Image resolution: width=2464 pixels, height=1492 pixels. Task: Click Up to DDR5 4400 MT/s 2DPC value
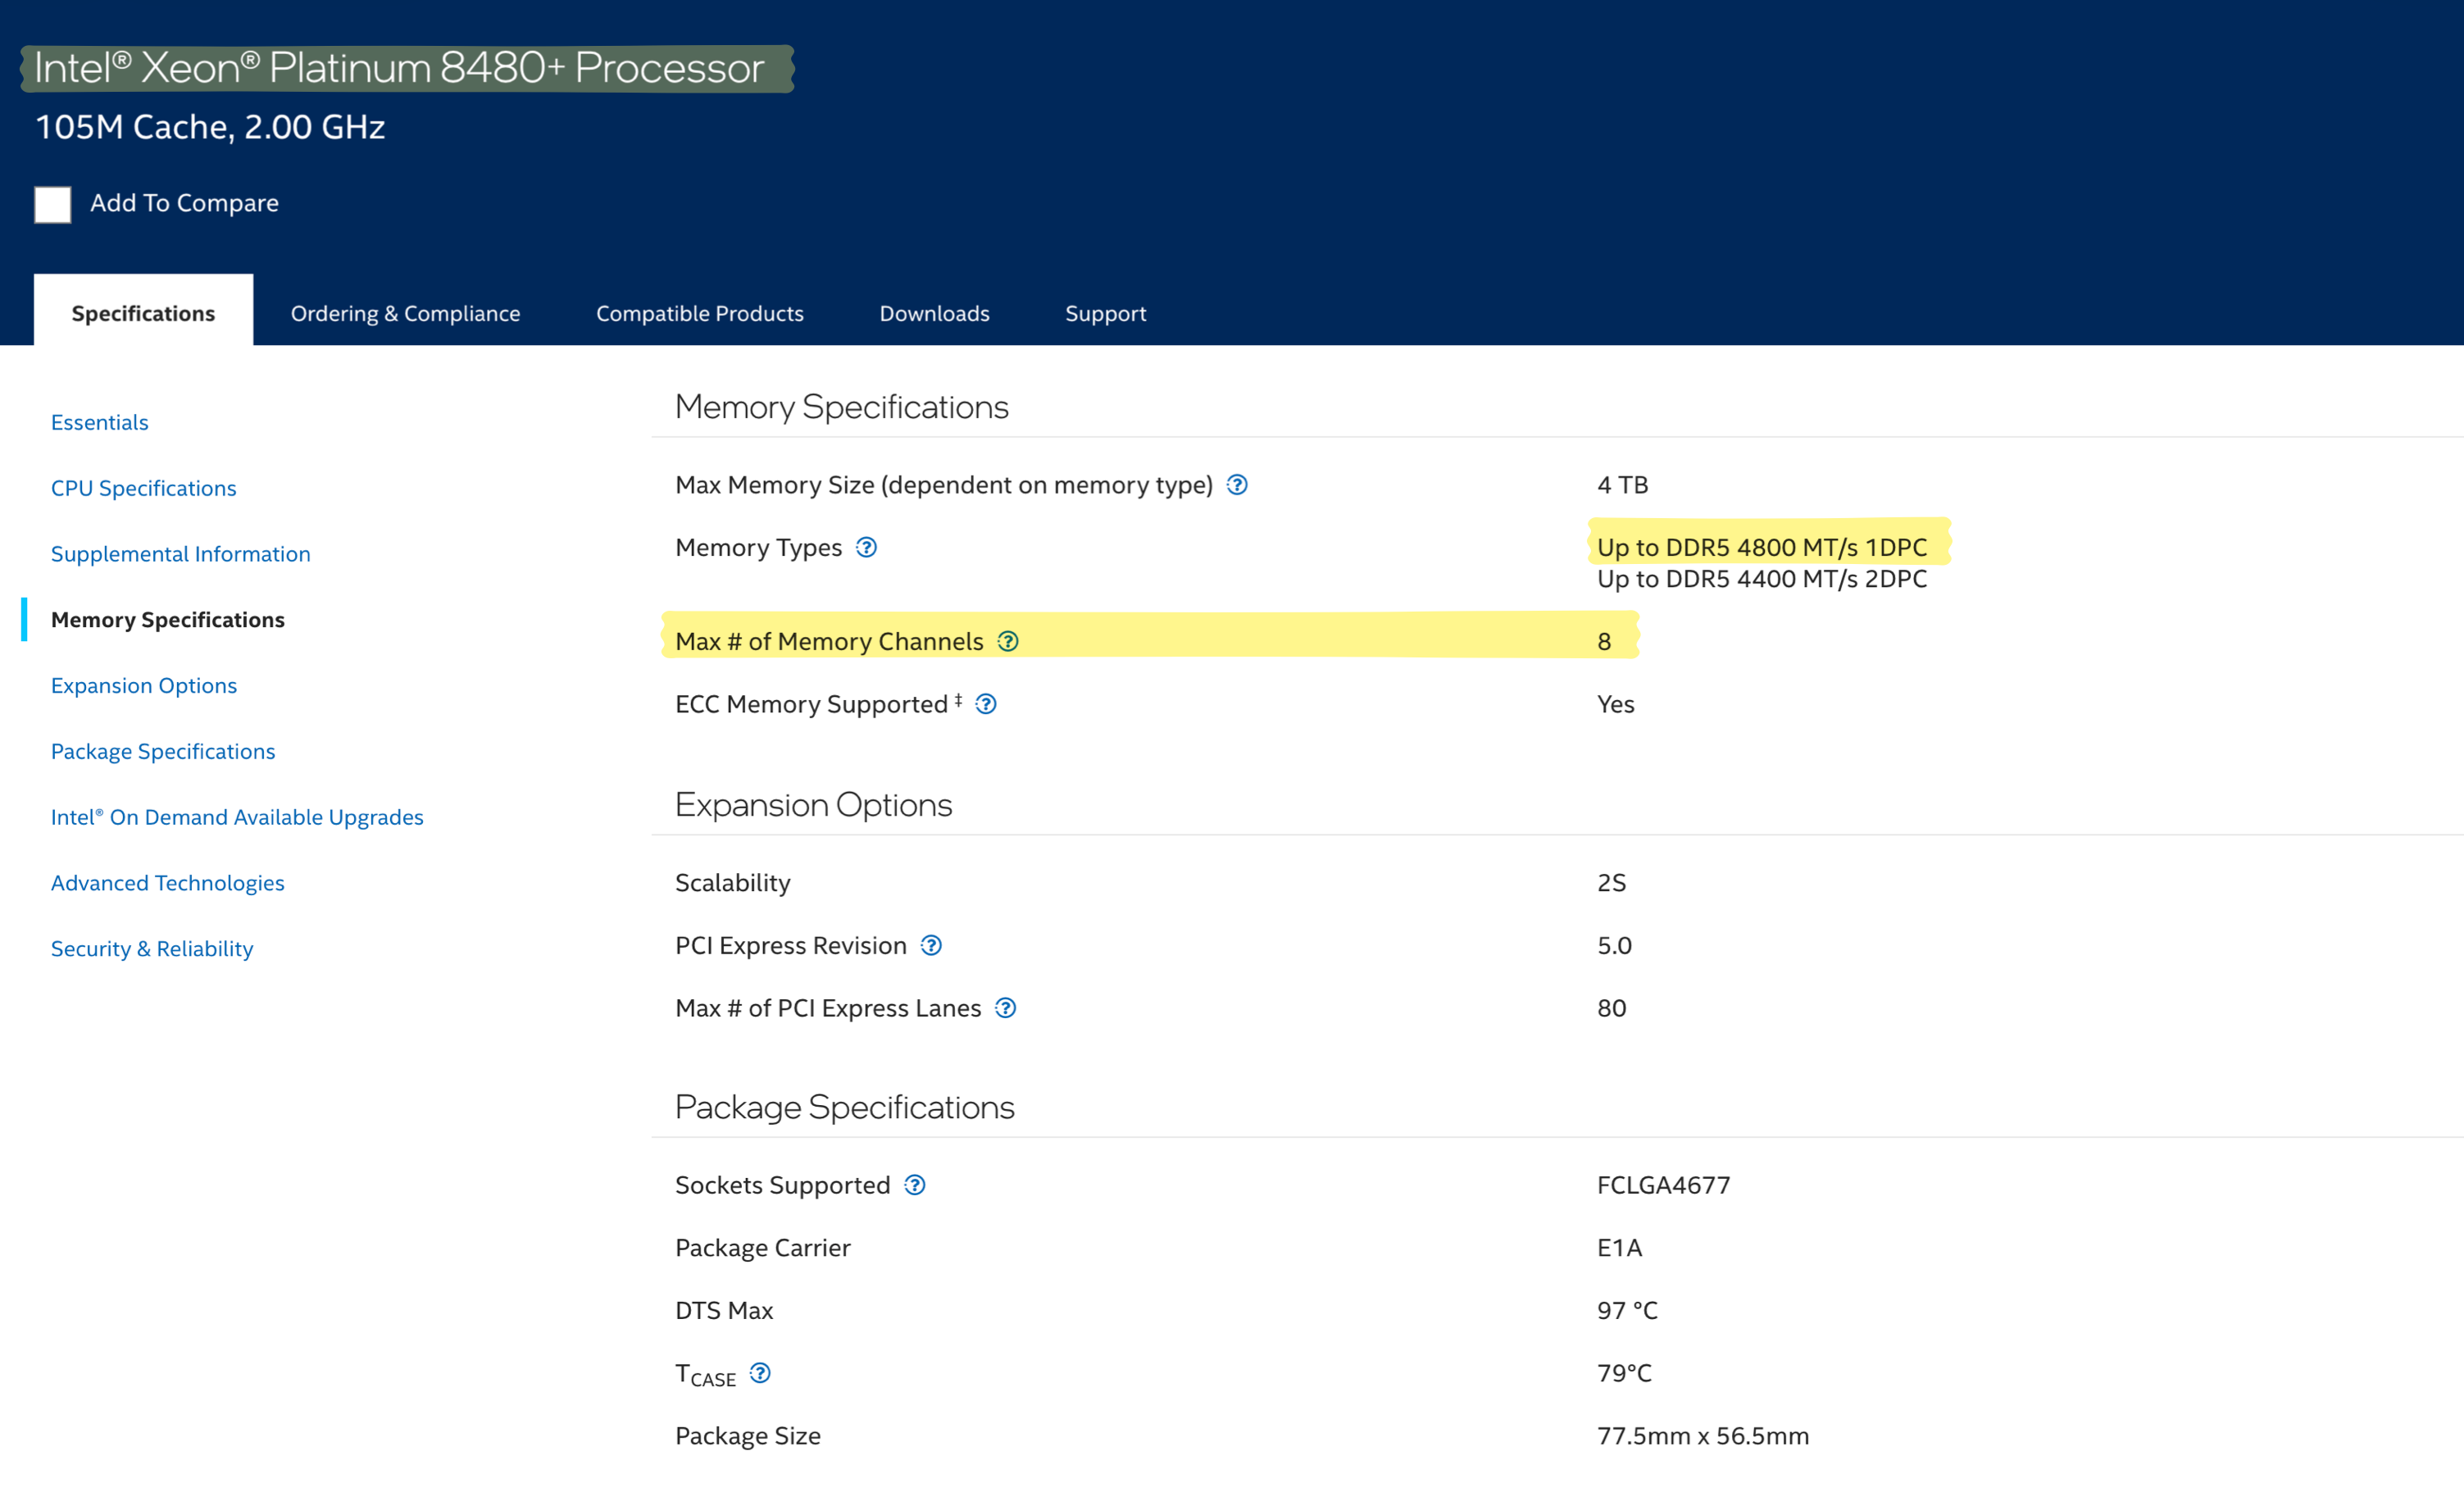click(x=1762, y=579)
